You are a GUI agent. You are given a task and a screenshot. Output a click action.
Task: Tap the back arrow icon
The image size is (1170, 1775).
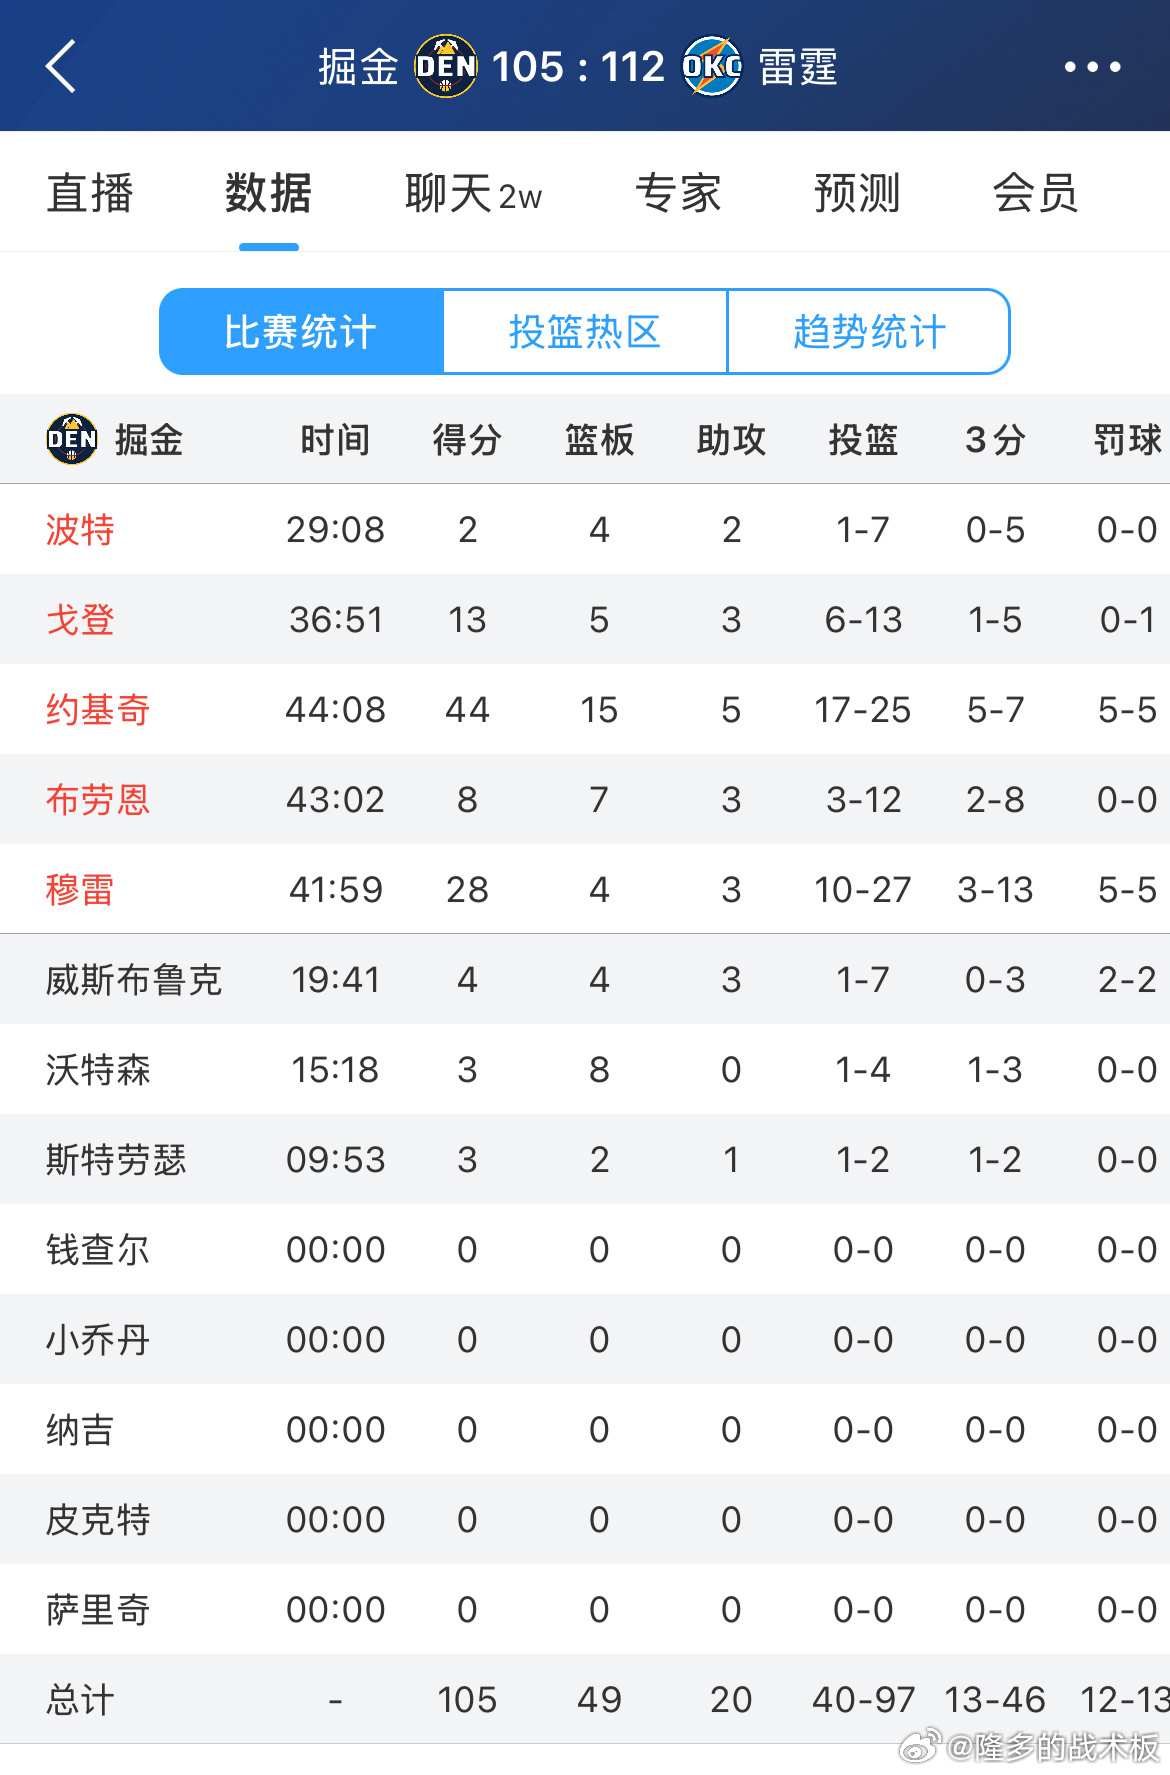[61, 67]
